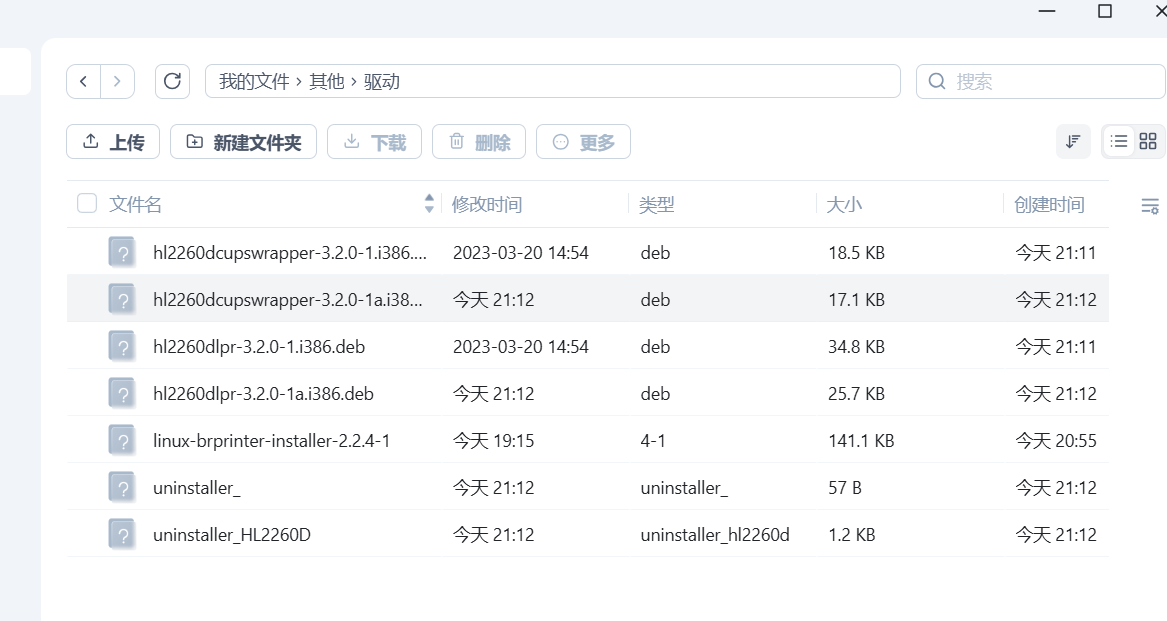Image resolution: width=1167 pixels, height=621 pixels.
Task: Click the size value 1.2 KB
Action: 851,535
